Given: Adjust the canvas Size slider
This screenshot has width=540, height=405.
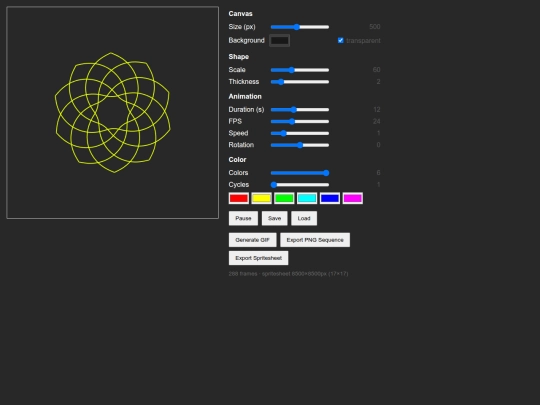Looking at the screenshot, I should coord(300,27).
